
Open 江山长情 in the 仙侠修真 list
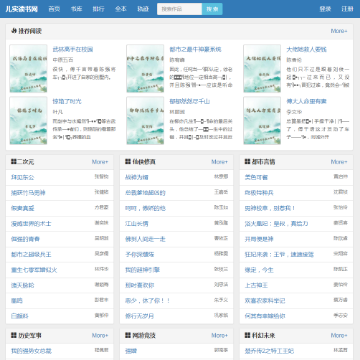tap(137, 224)
